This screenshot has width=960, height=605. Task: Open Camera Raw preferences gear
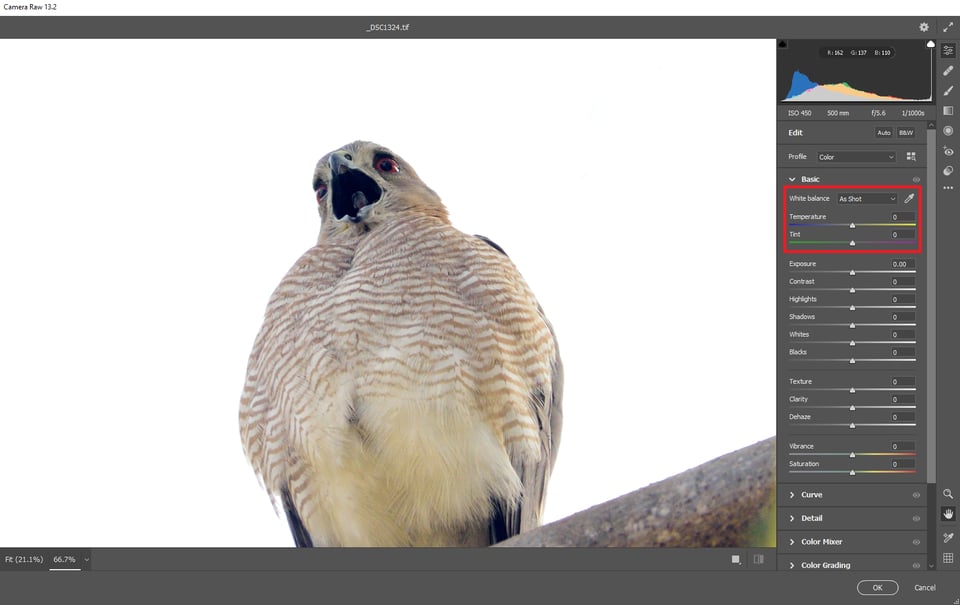(924, 27)
